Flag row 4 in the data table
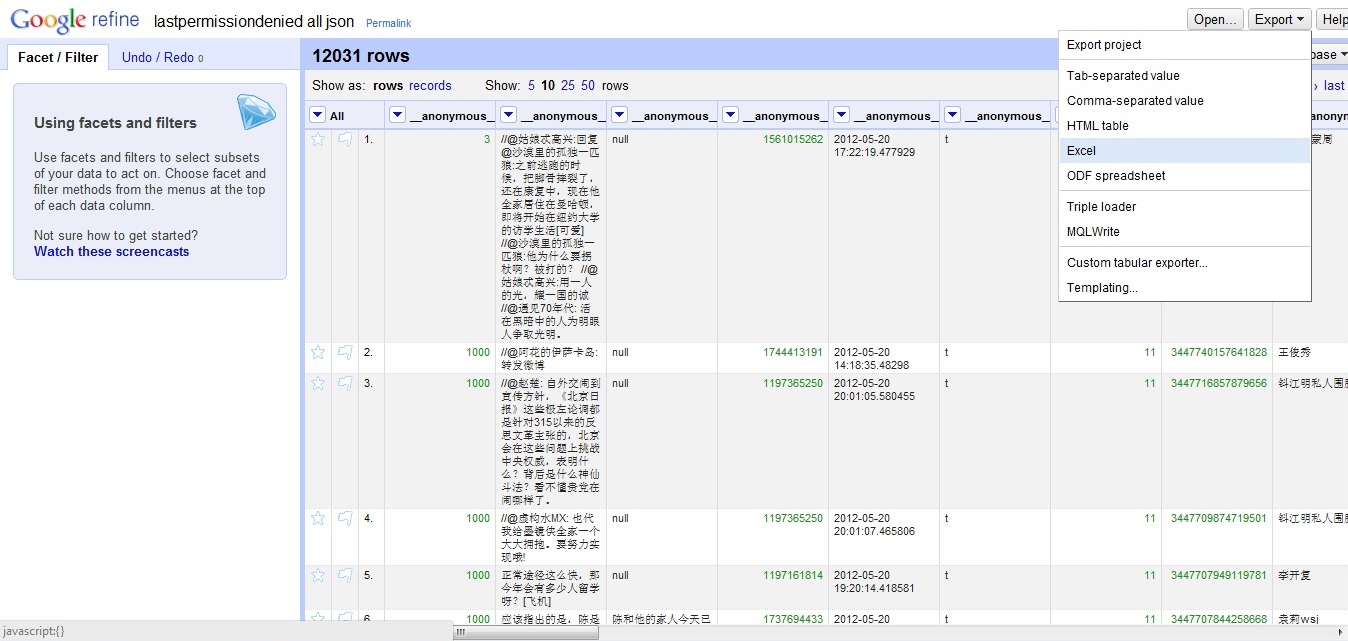This screenshot has width=1348, height=641. [345, 518]
